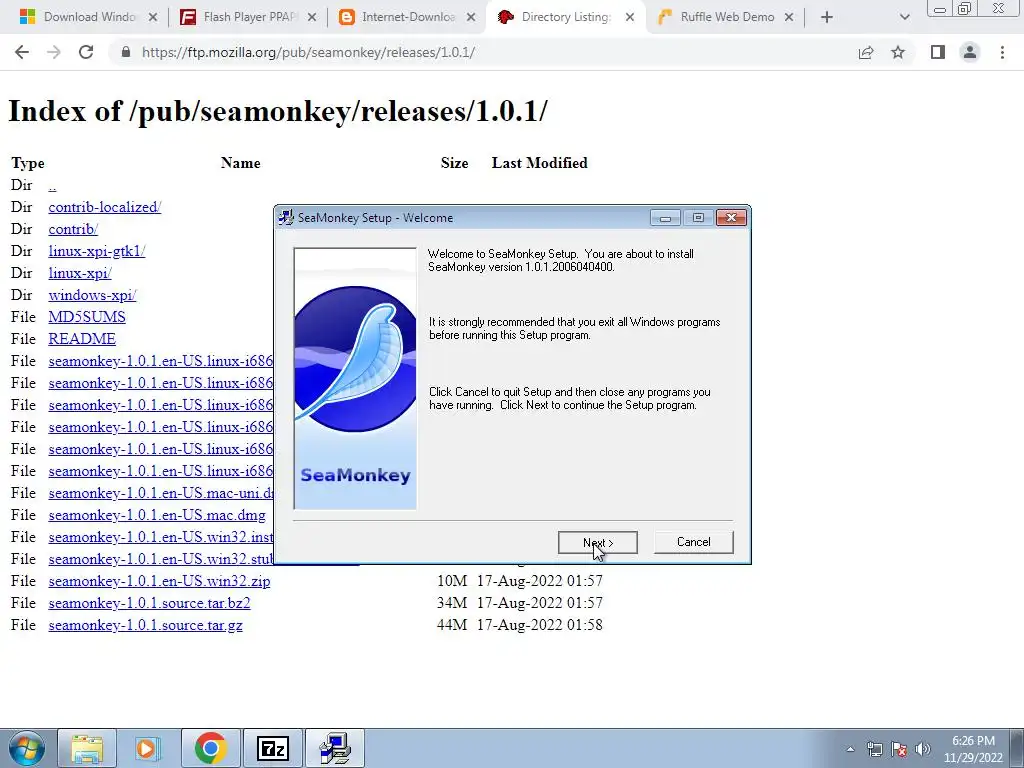Viewport: 1024px width, 768px height.
Task: Open the Action Center flag icon
Action: coord(899,749)
